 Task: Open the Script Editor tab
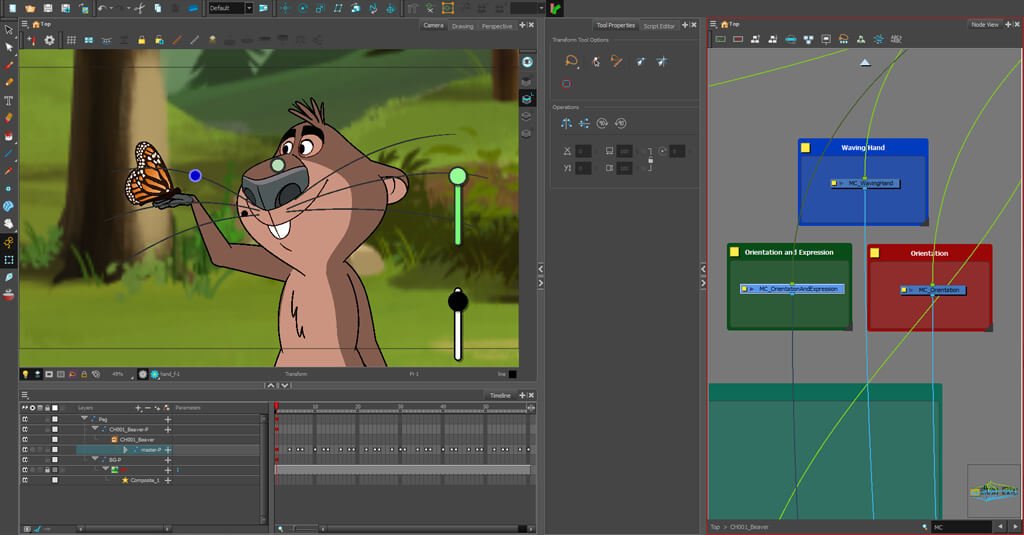point(659,26)
